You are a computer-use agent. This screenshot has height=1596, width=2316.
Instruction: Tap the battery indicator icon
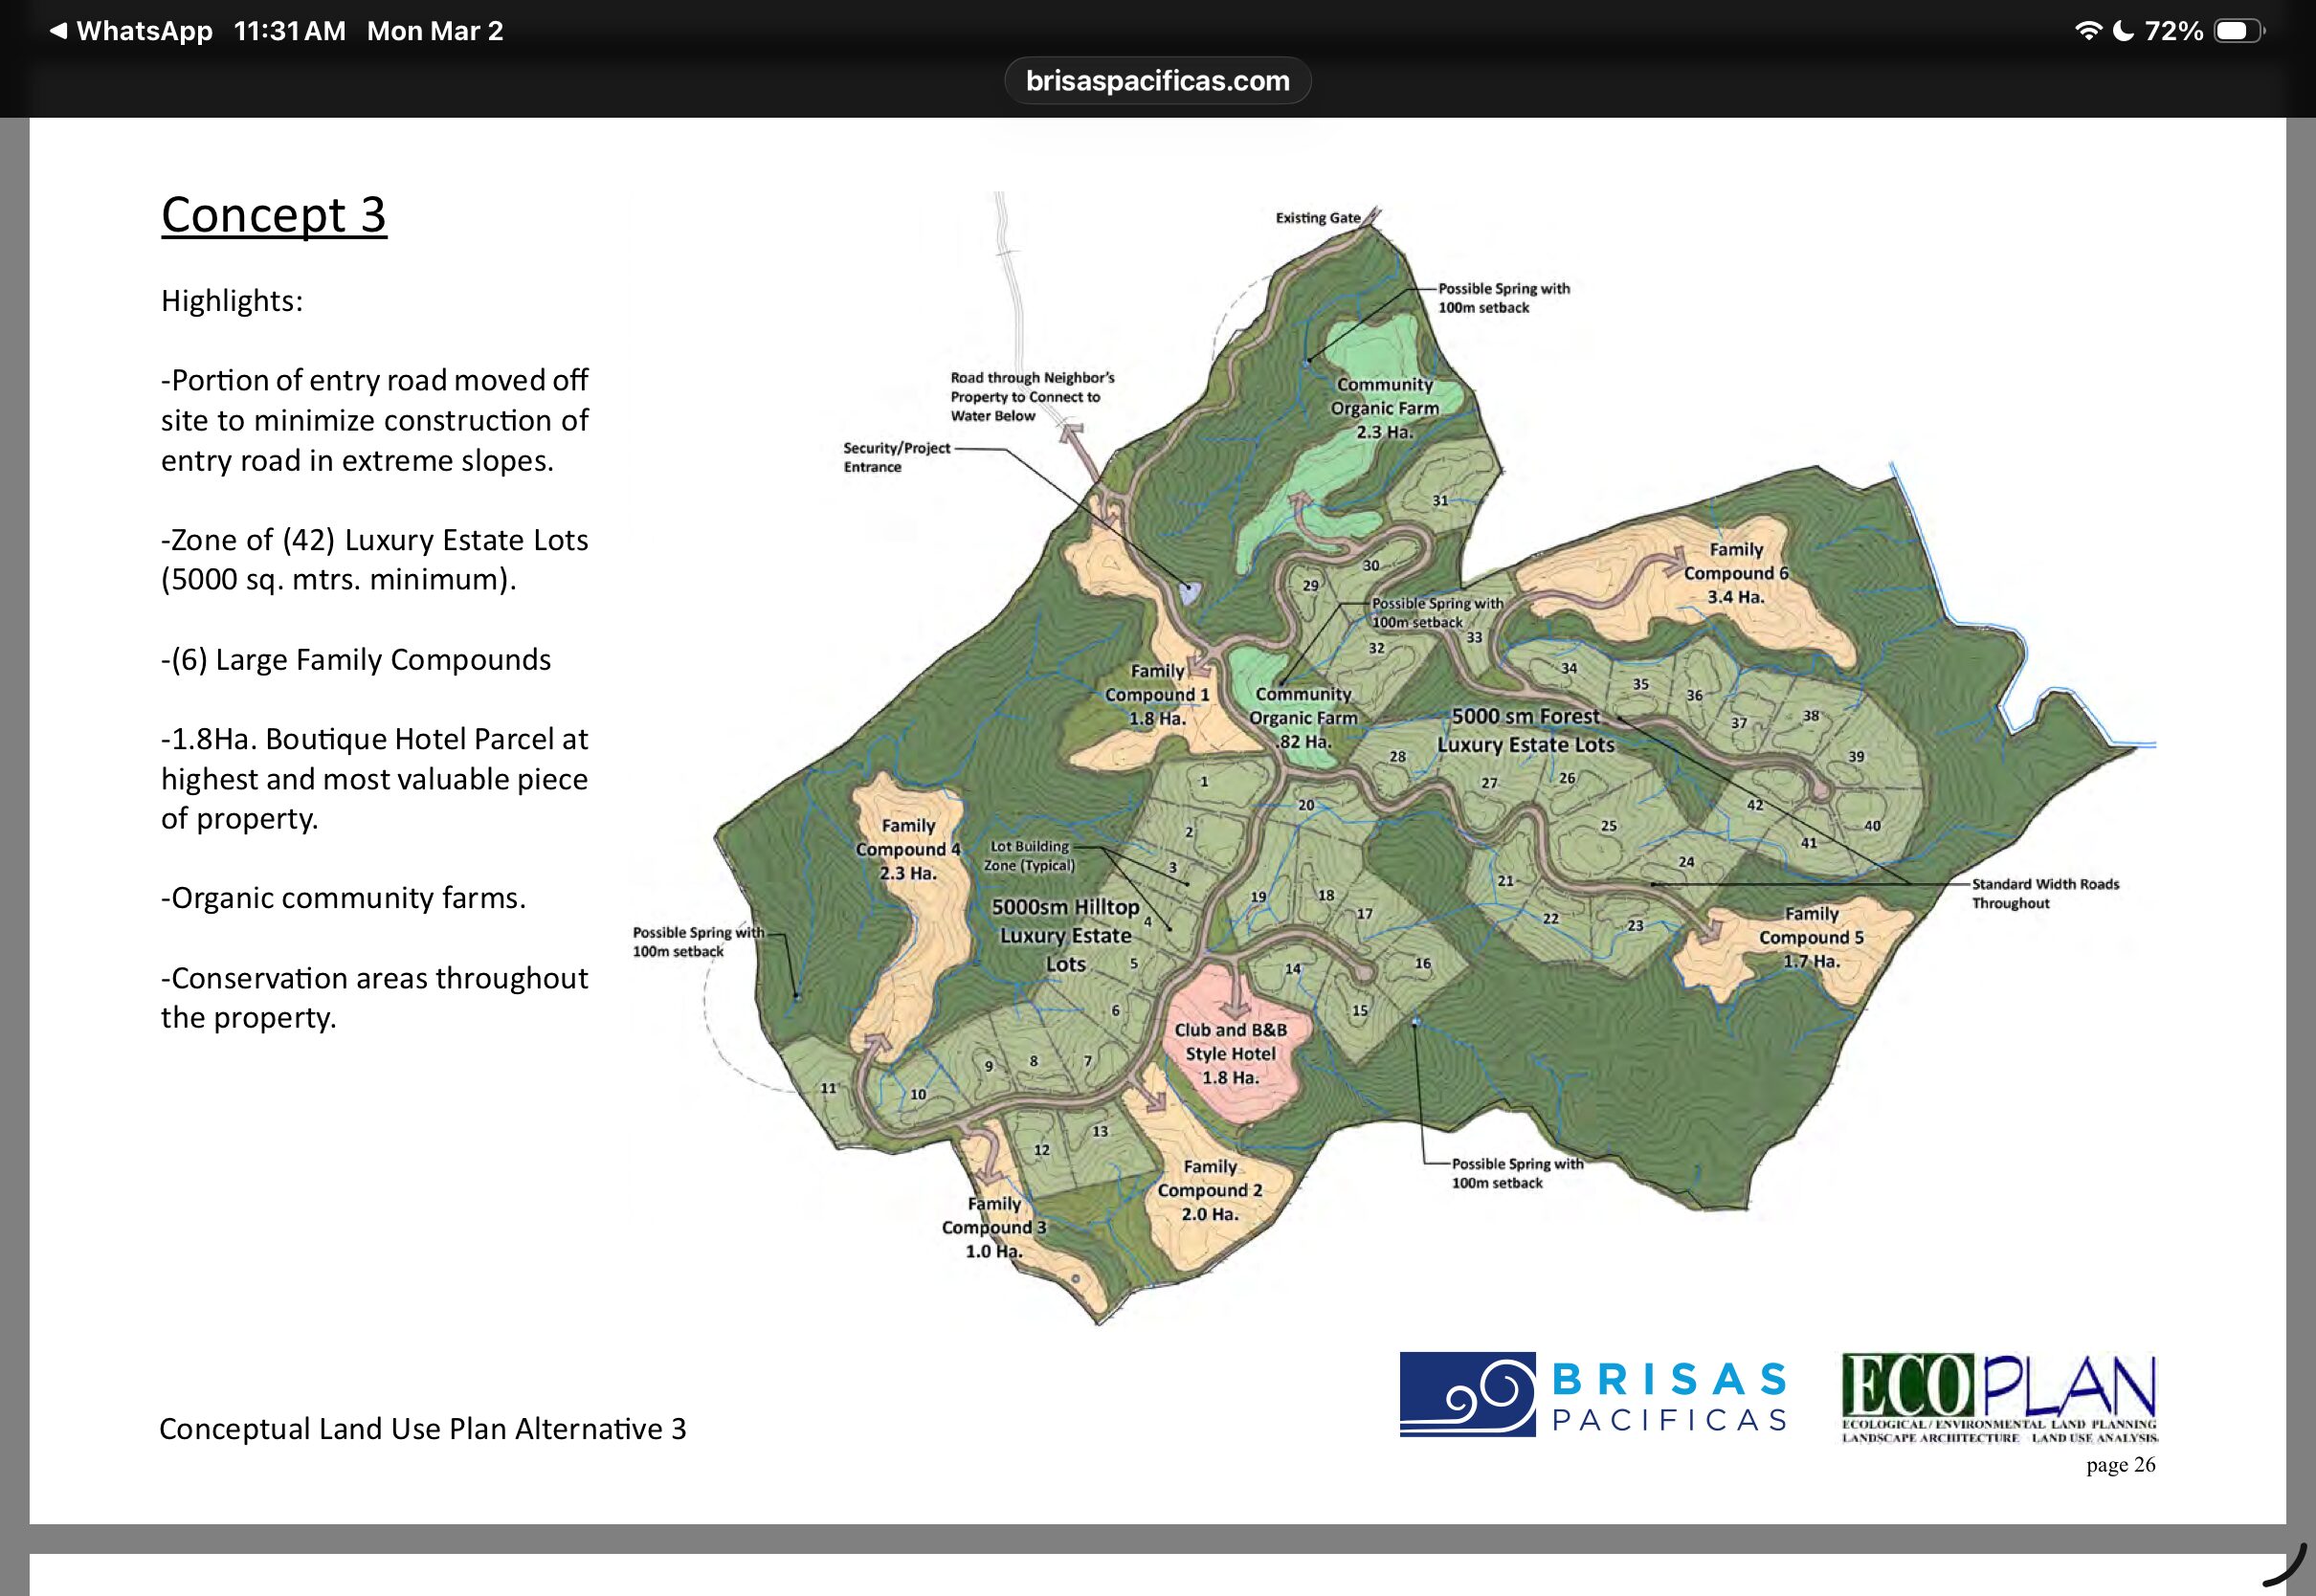[2238, 31]
